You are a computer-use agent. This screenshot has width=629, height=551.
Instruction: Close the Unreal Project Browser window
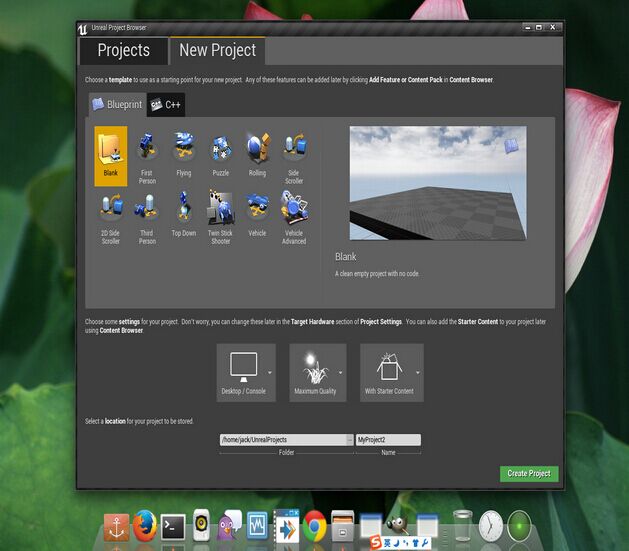pyautogui.click(x=553, y=27)
